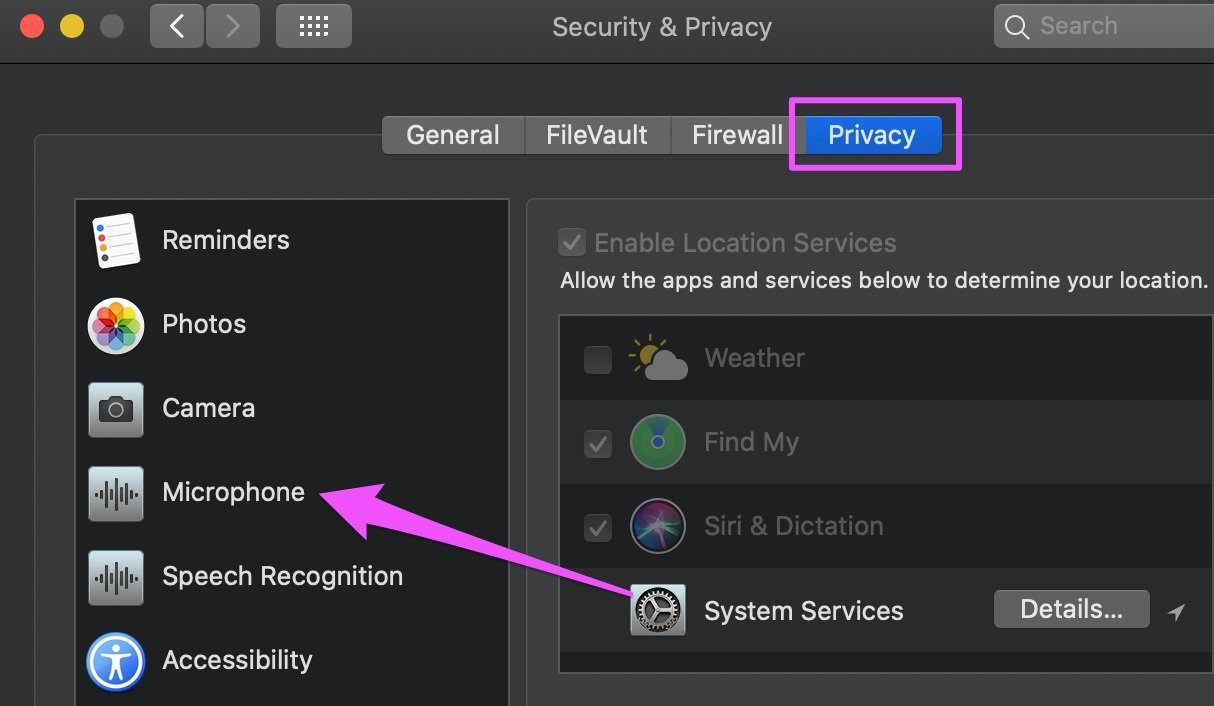Check the Weather location access box
The image size is (1214, 706).
point(598,359)
